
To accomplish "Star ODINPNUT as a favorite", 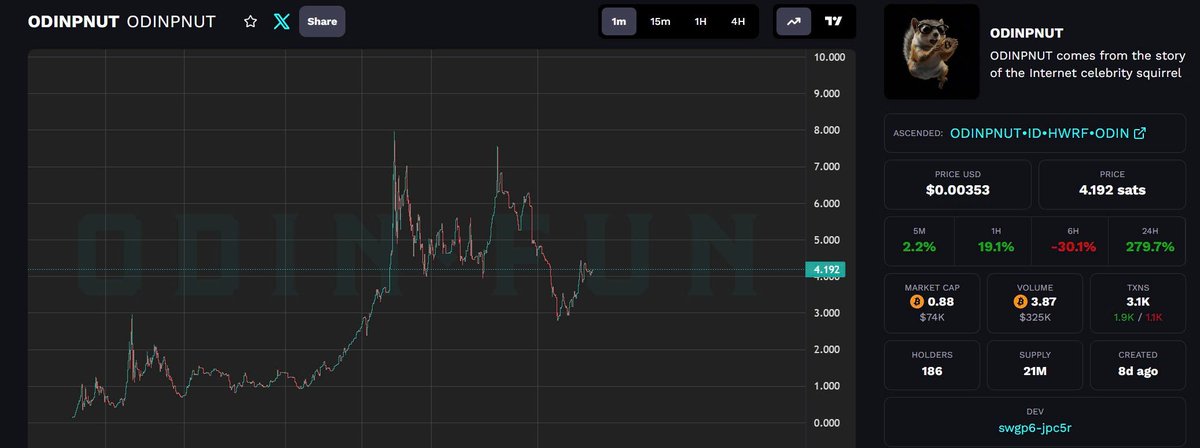I will coord(250,21).
